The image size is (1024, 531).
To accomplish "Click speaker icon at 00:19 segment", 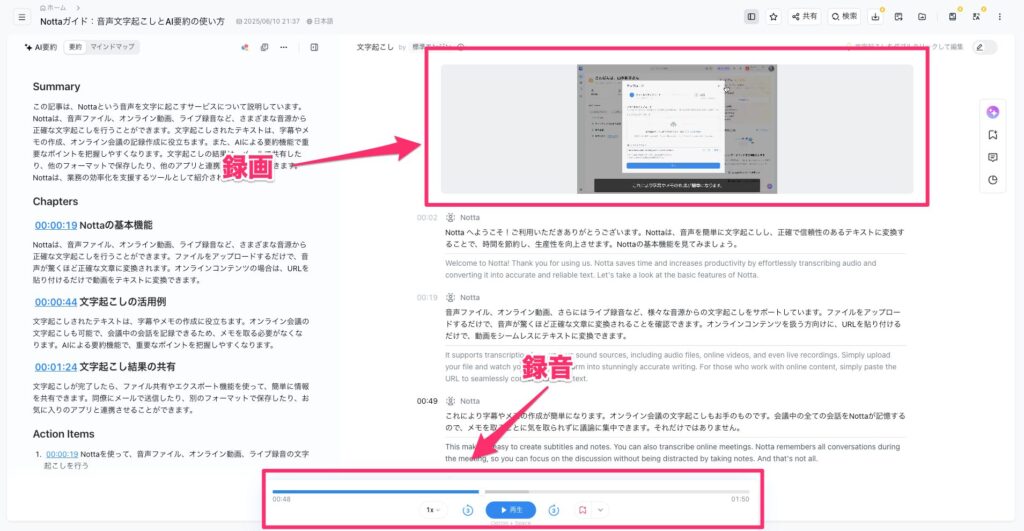I will click(451, 297).
